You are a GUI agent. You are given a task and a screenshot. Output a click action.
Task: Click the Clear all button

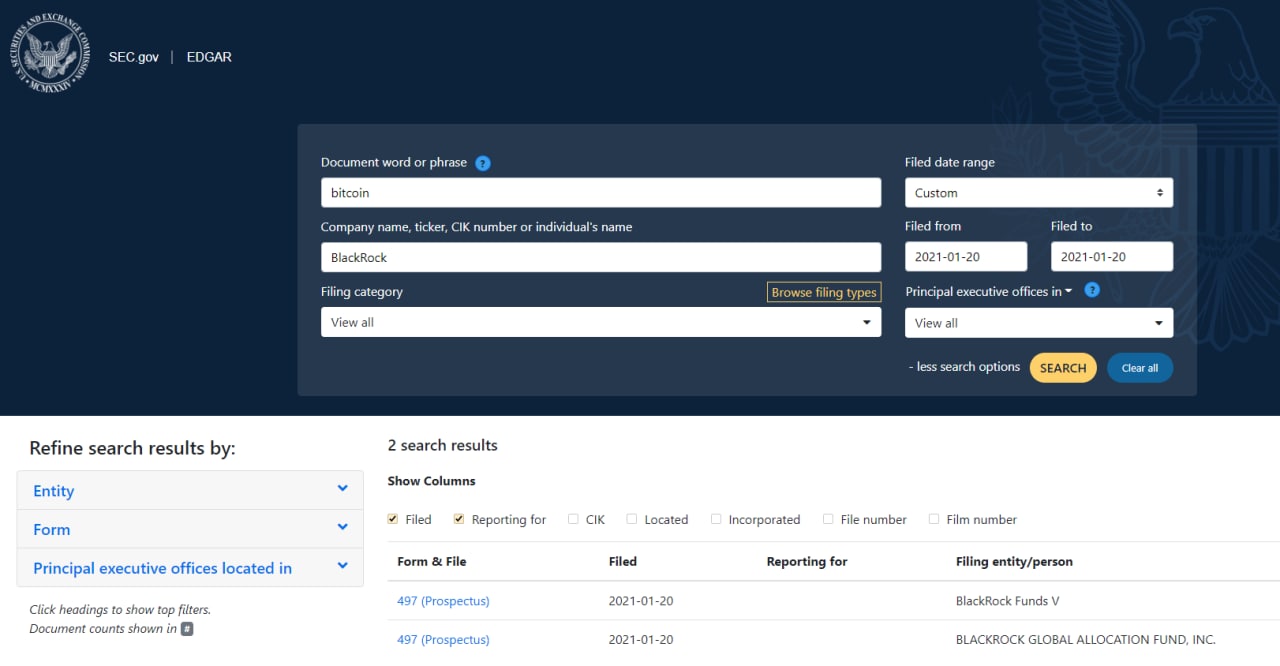click(x=1140, y=368)
